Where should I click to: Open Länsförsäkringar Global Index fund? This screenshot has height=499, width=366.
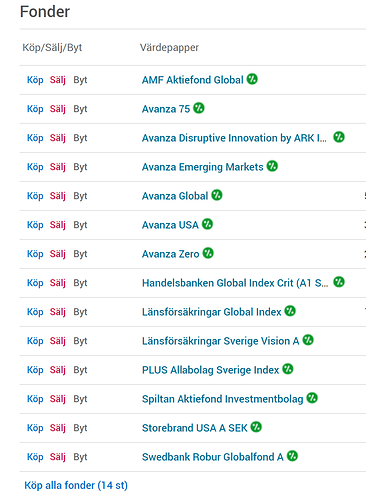pos(212,312)
